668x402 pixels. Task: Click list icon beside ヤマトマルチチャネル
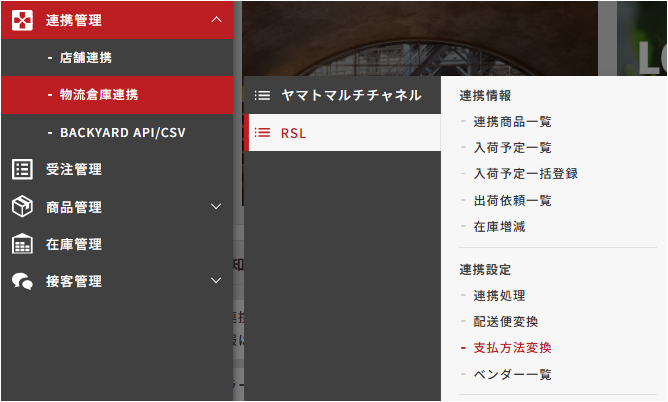262,95
